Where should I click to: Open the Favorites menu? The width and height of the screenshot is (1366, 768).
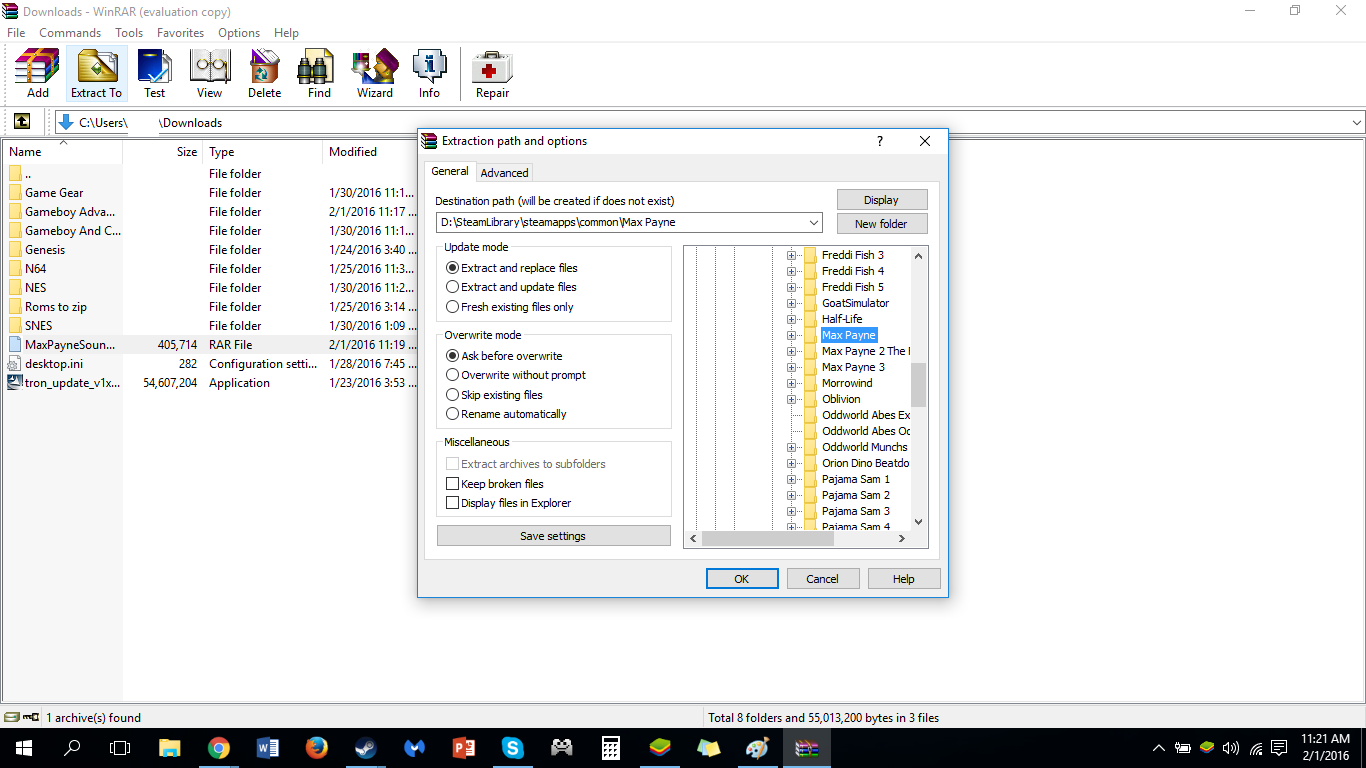[180, 33]
